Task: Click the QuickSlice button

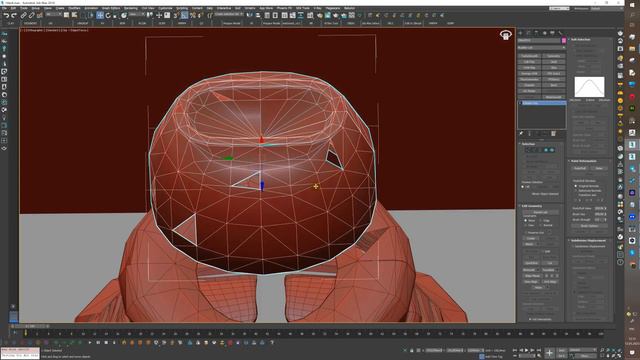Action: click(x=531, y=263)
